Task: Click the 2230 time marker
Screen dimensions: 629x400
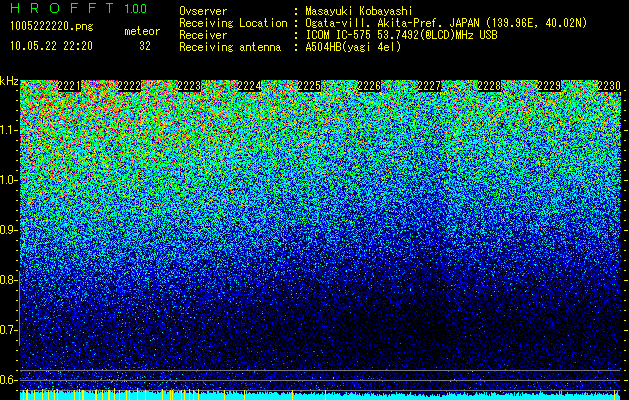Action: [609, 86]
